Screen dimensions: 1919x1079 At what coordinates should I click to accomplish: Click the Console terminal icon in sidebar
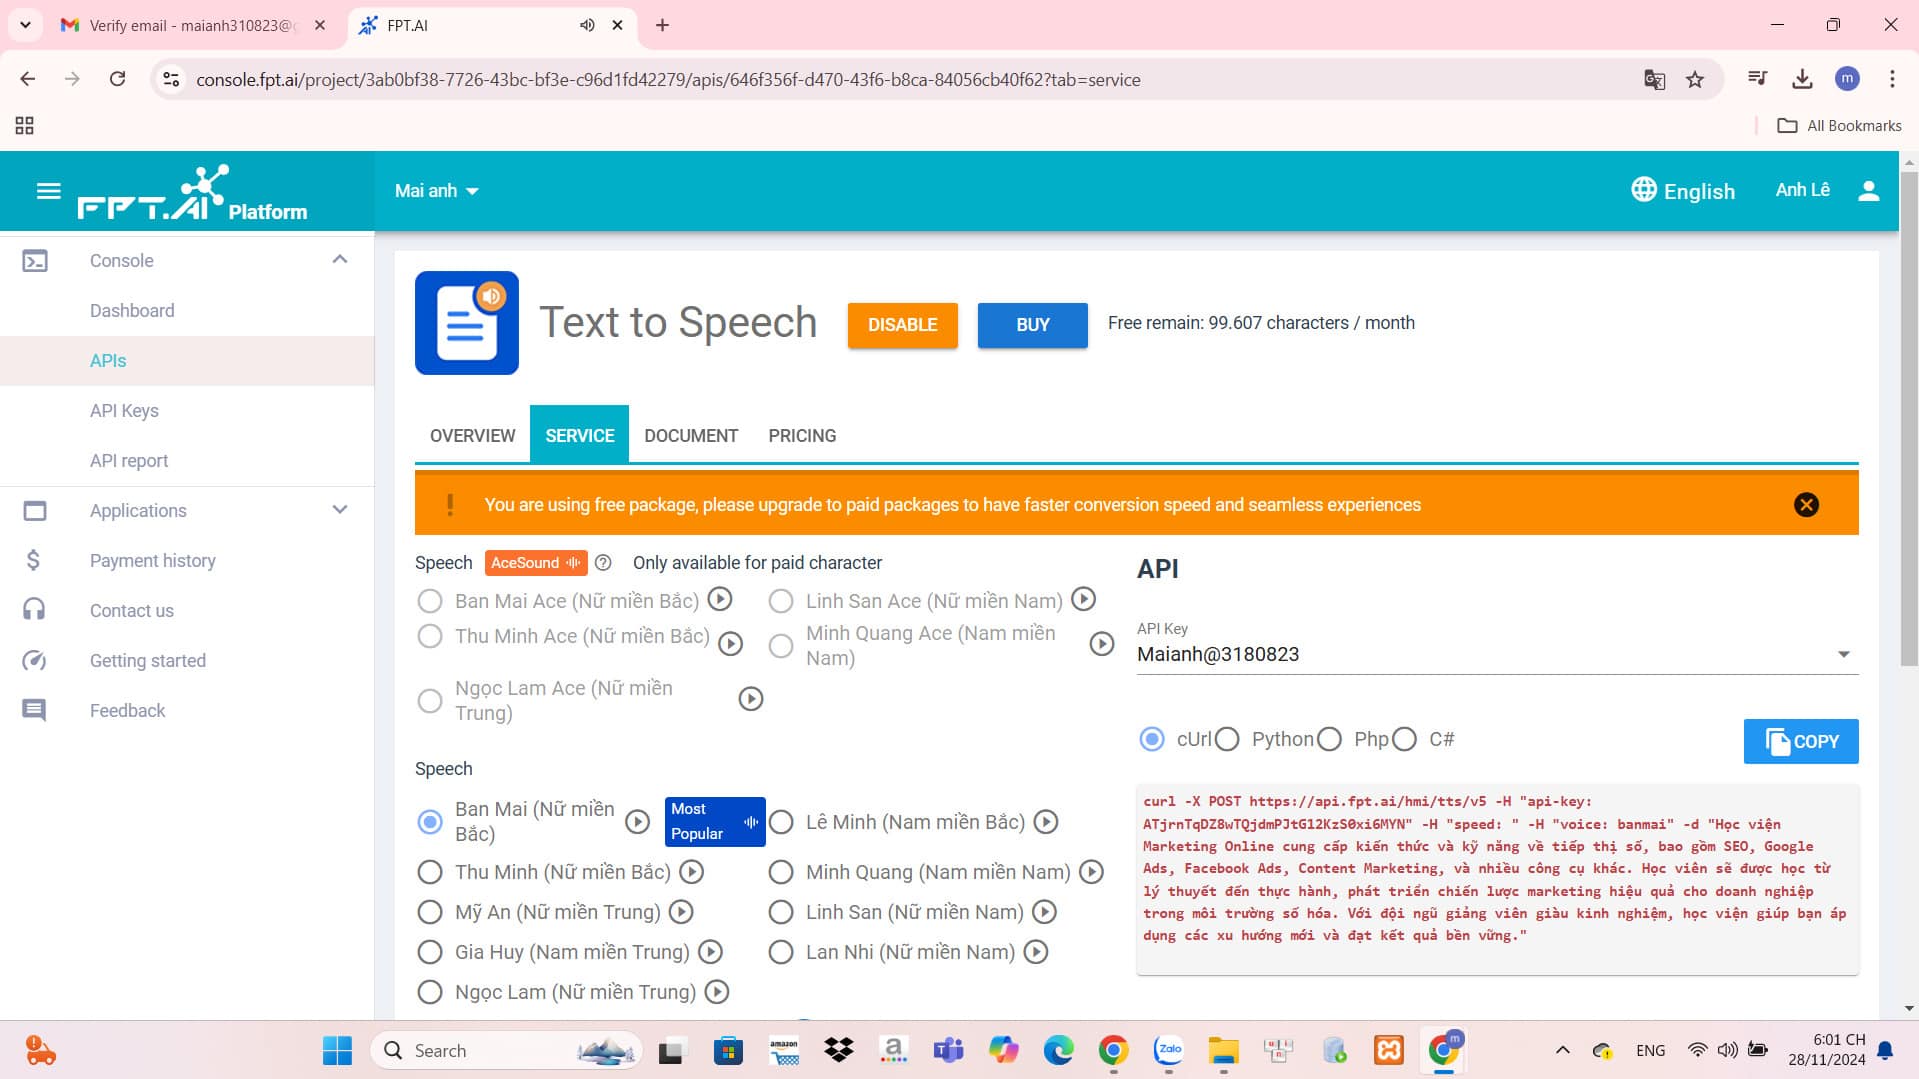click(35, 261)
